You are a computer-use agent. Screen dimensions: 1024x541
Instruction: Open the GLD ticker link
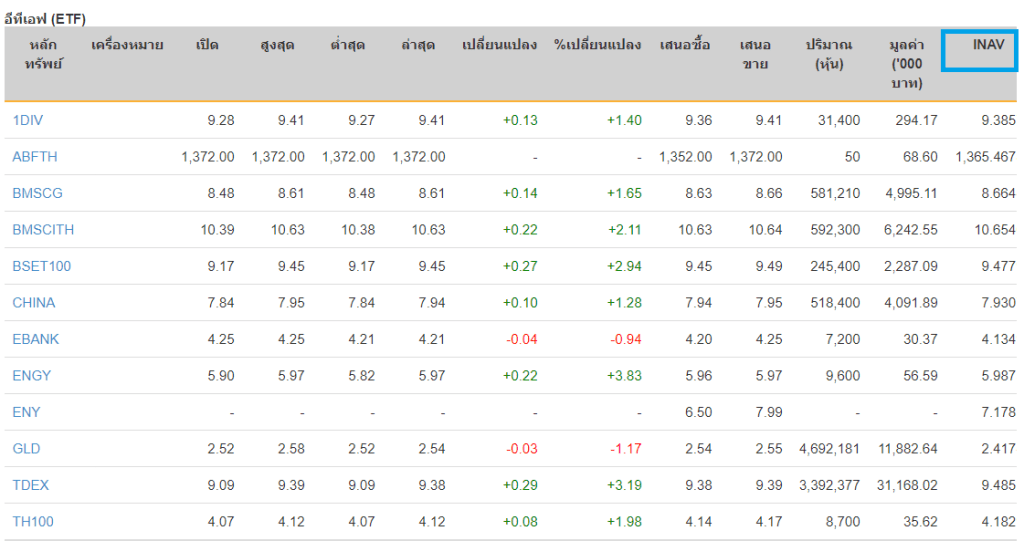(27, 449)
